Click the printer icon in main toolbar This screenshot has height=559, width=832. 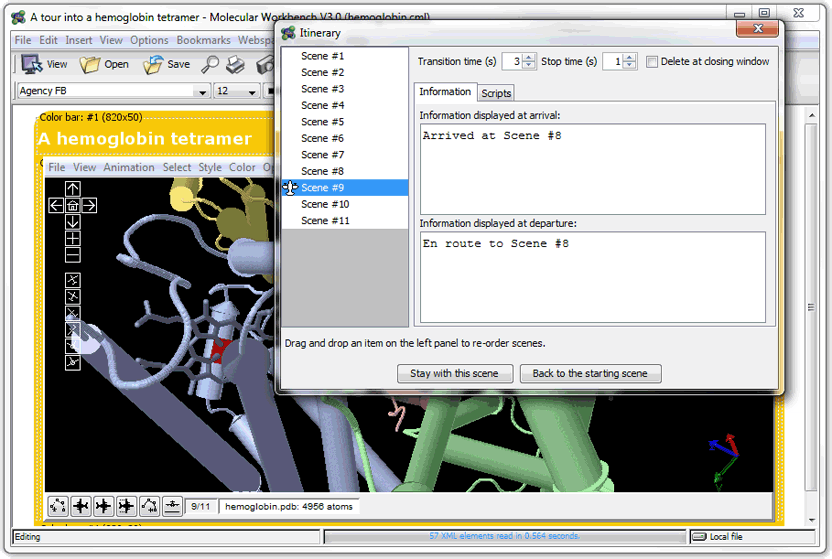tap(236, 64)
